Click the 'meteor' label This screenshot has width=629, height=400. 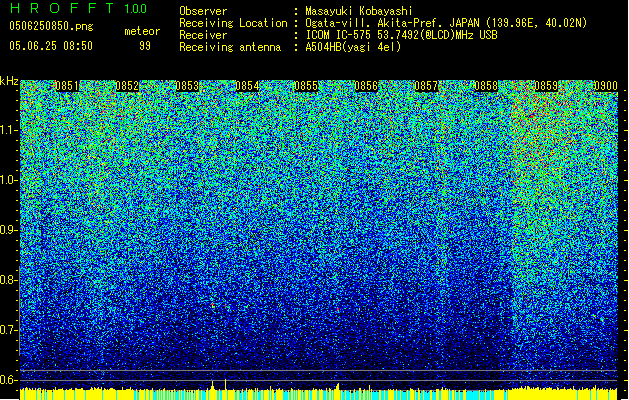[142, 31]
